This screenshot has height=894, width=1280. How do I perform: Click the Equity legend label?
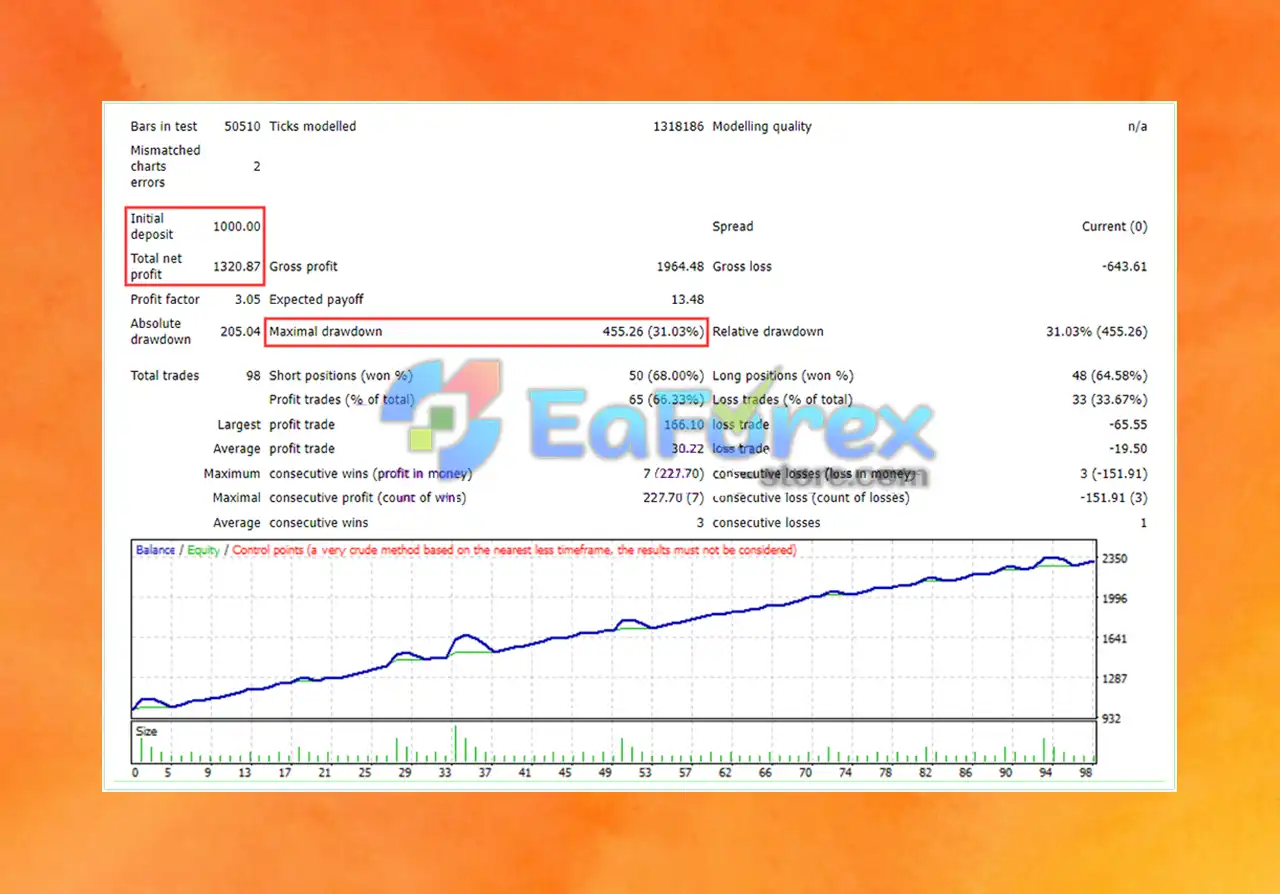coord(204,550)
